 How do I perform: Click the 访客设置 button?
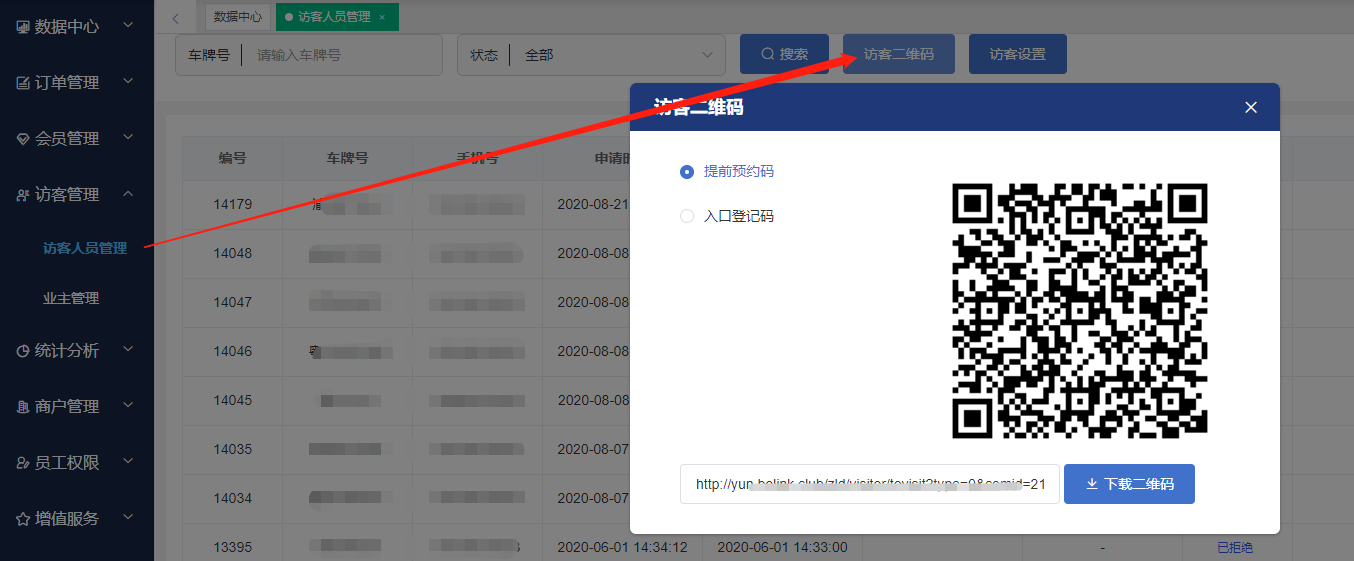pyautogui.click(x=1017, y=55)
